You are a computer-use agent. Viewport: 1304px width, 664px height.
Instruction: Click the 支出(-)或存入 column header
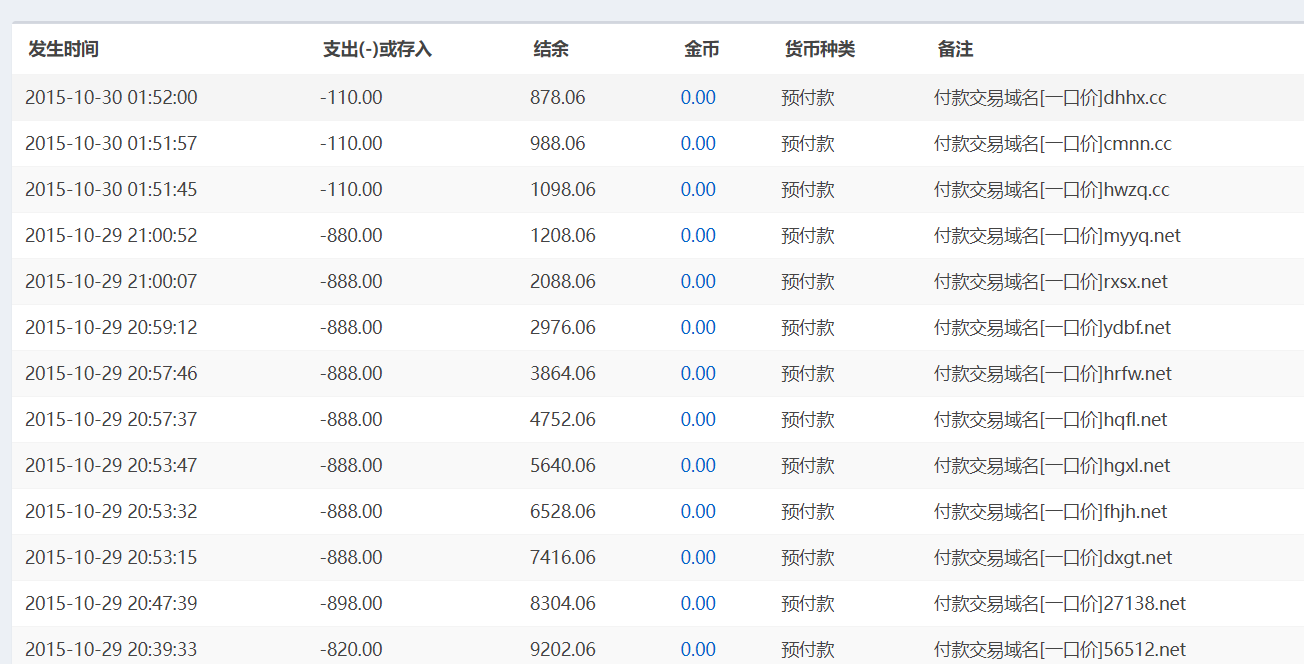377,49
